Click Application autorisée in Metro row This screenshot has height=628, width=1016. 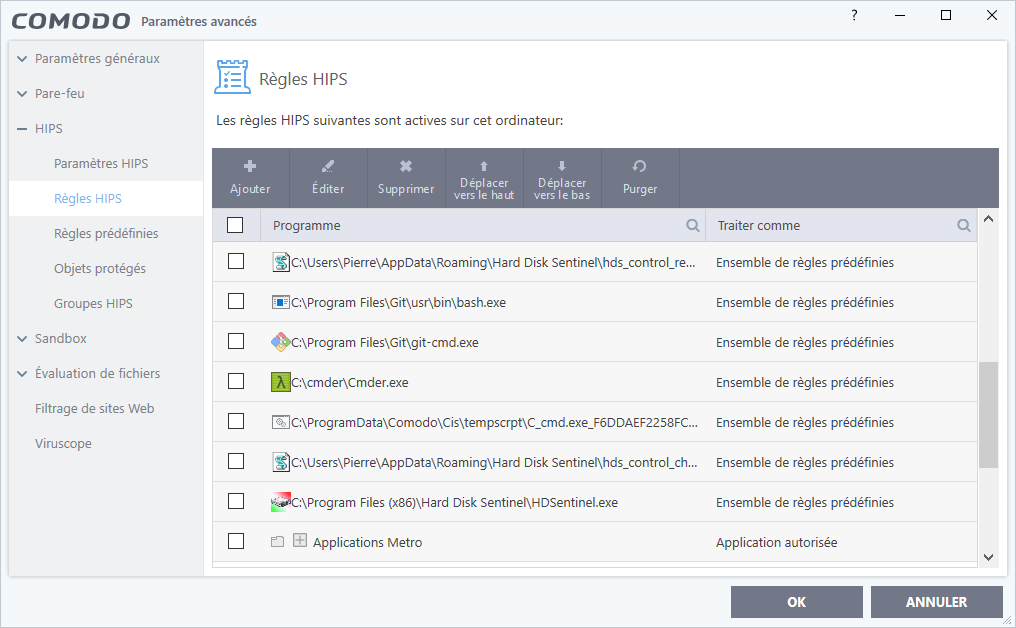[x=776, y=542]
